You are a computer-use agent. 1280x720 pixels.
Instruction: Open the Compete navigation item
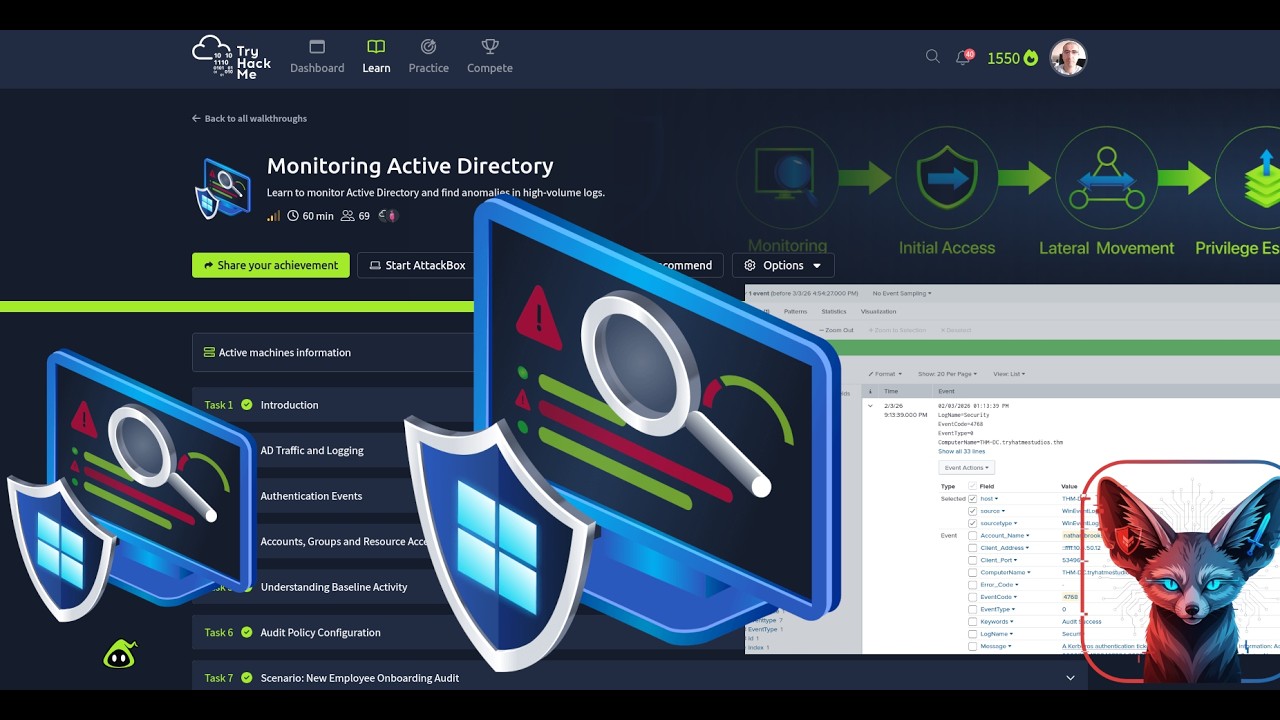coord(490,57)
